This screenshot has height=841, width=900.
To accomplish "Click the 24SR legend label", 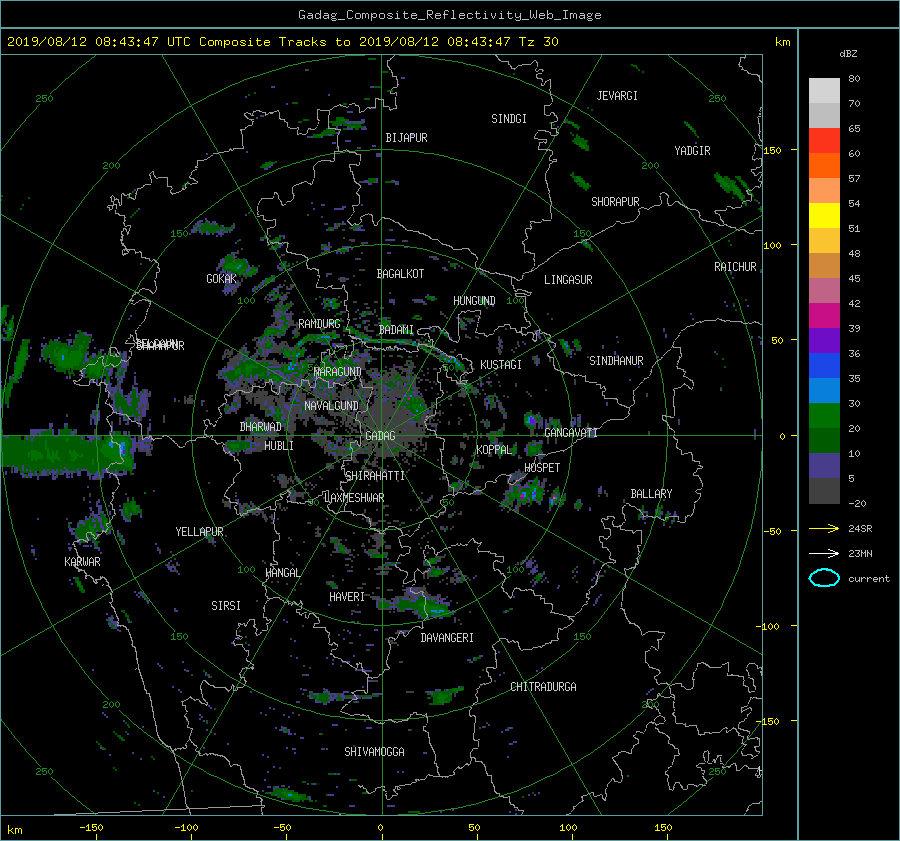I will [860, 529].
